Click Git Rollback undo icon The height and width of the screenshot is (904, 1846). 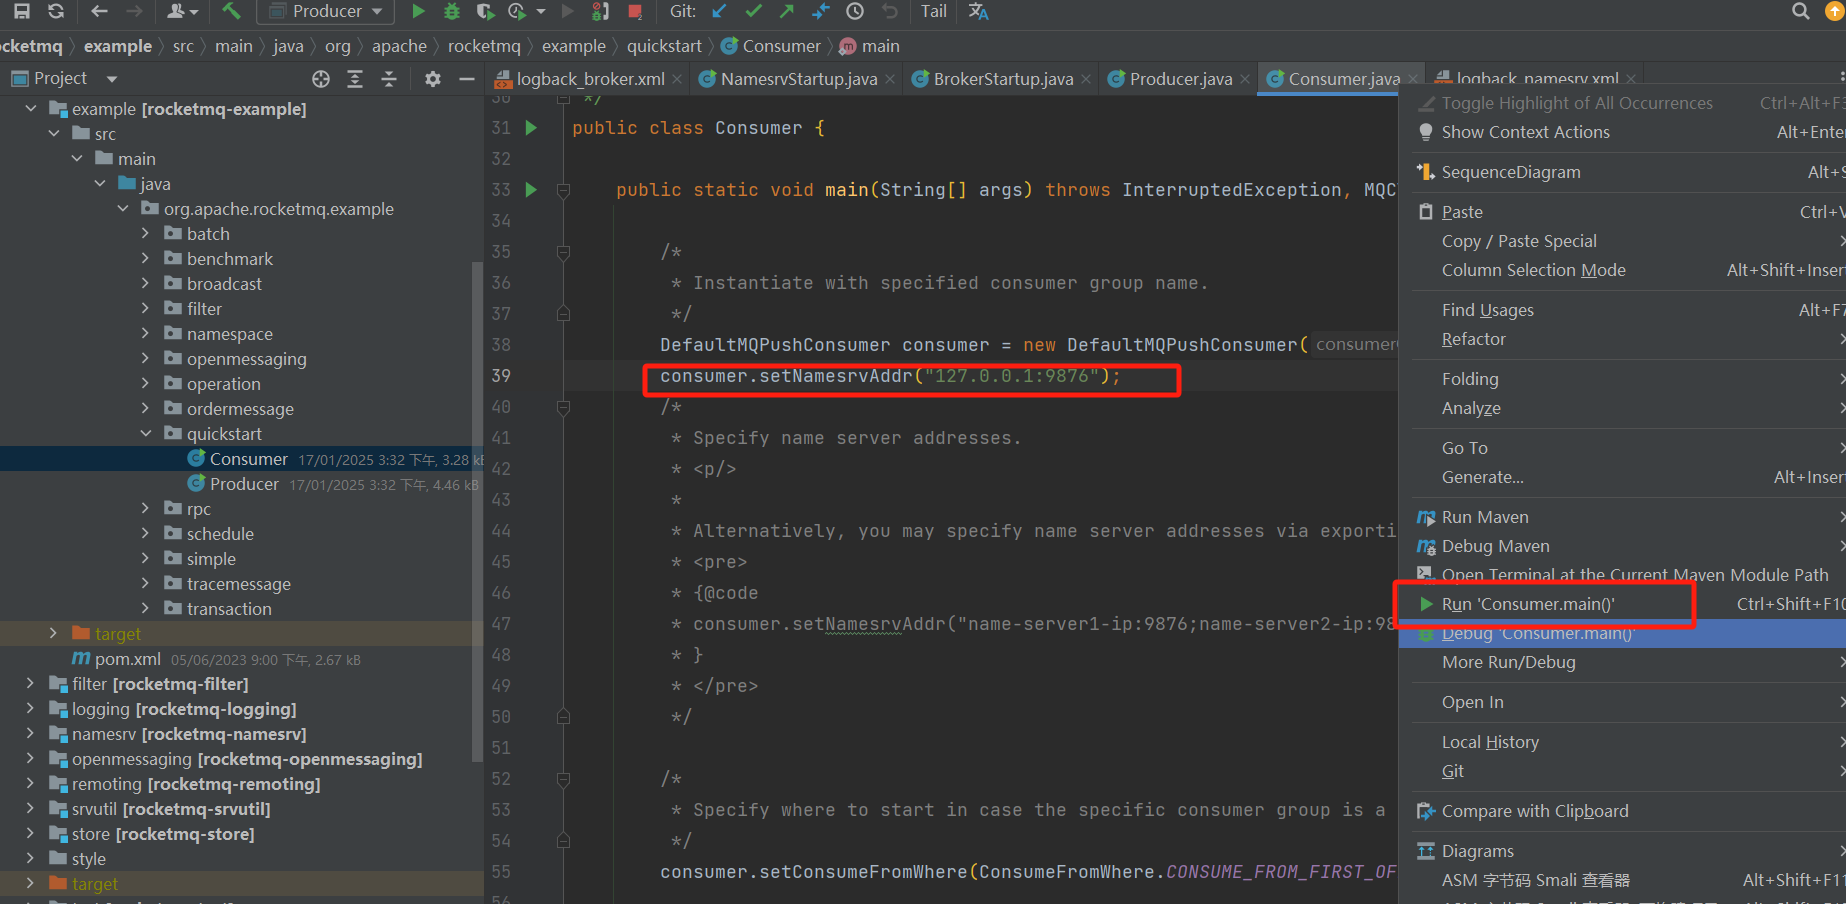click(889, 11)
